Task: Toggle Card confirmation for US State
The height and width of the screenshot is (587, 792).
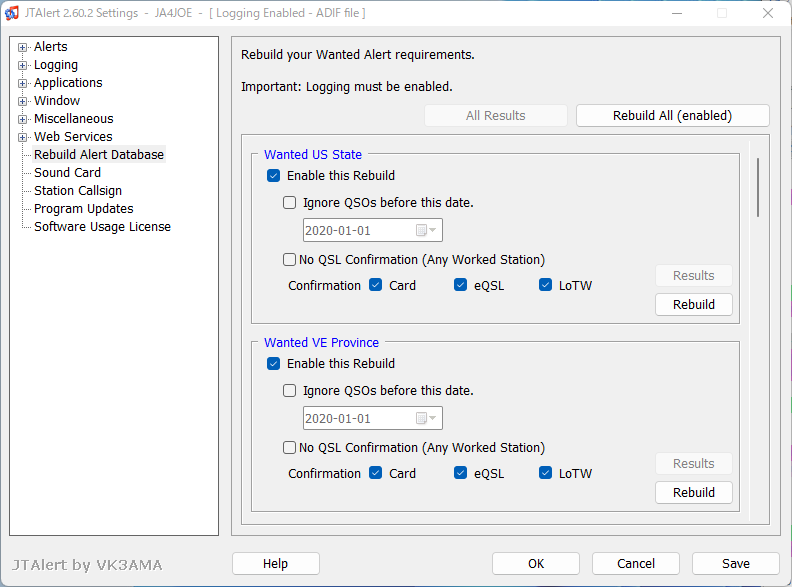Action: 375,285
